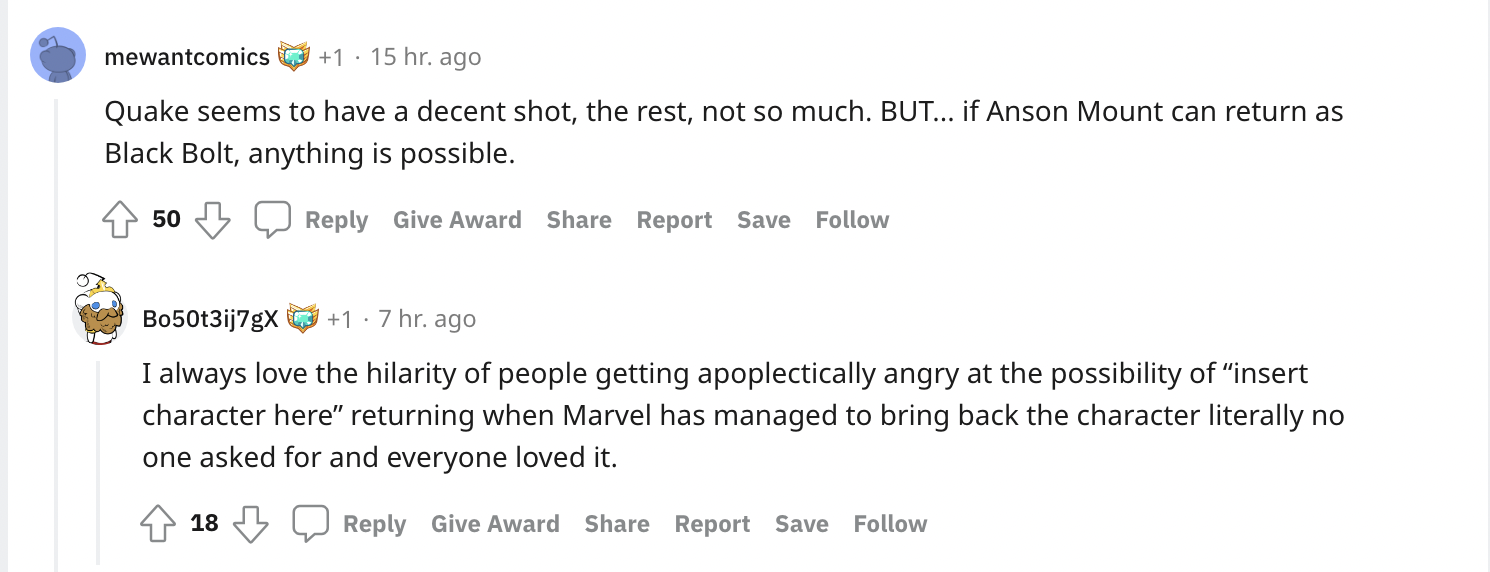The height and width of the screenshot is (572, 1490).
Task: Report mewantcomics' comment
Action: pos(674,220)
